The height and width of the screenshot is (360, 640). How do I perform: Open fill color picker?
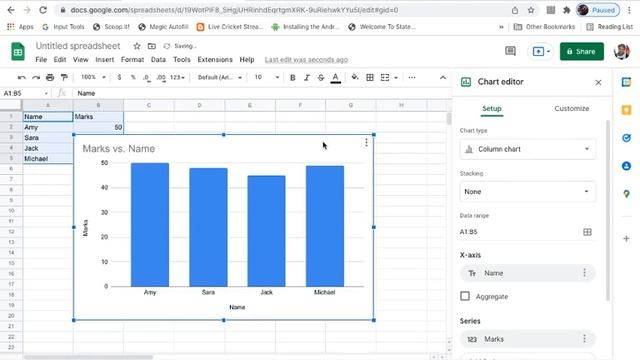tap(355, 77)
